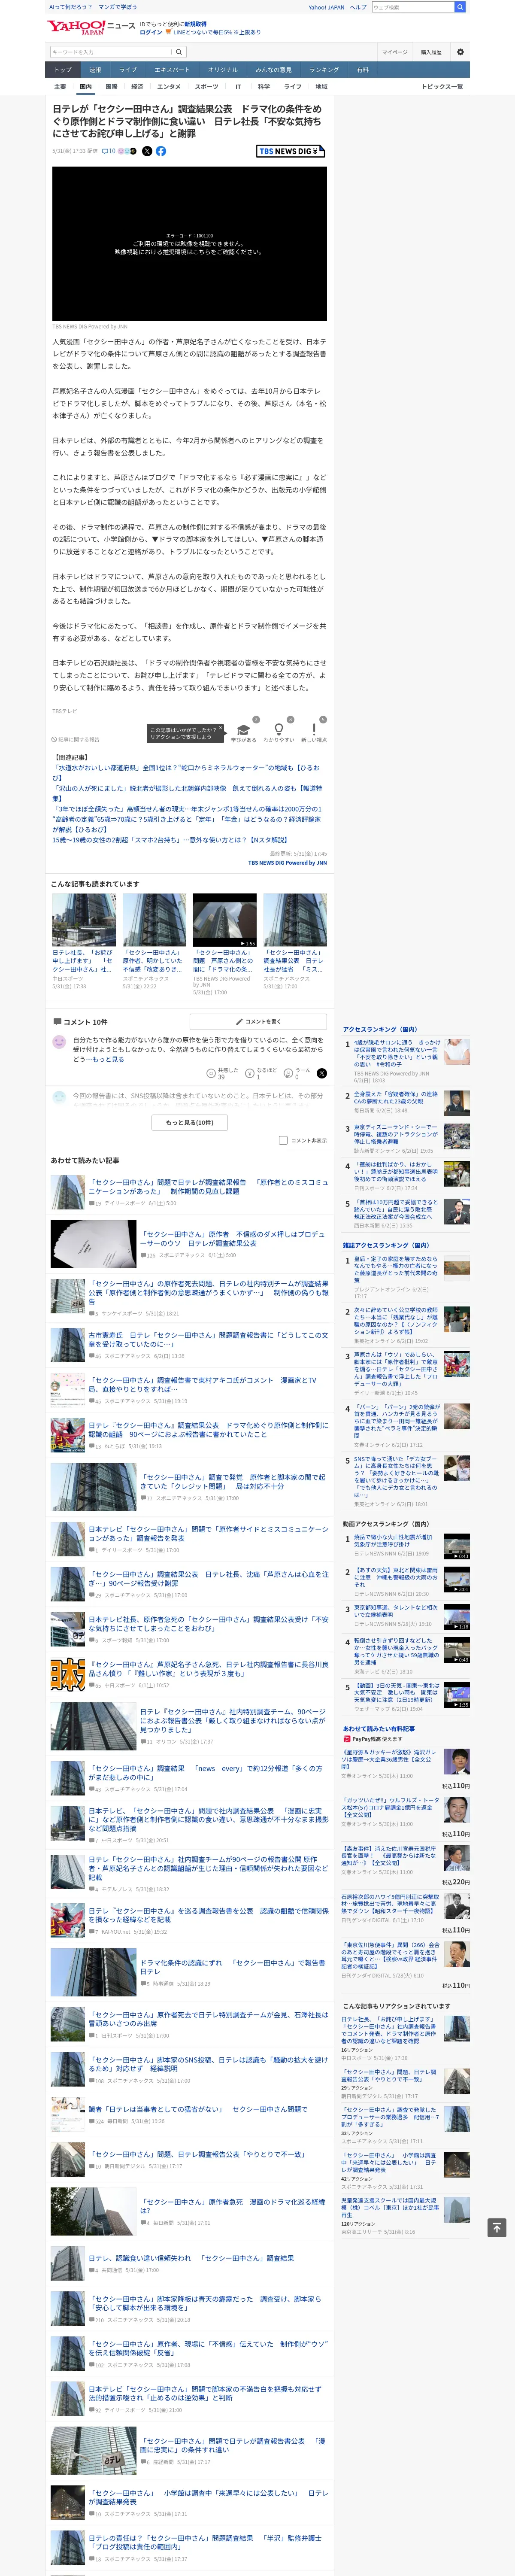
Task: Share article on Facebook icon
Action: [161, 151]
